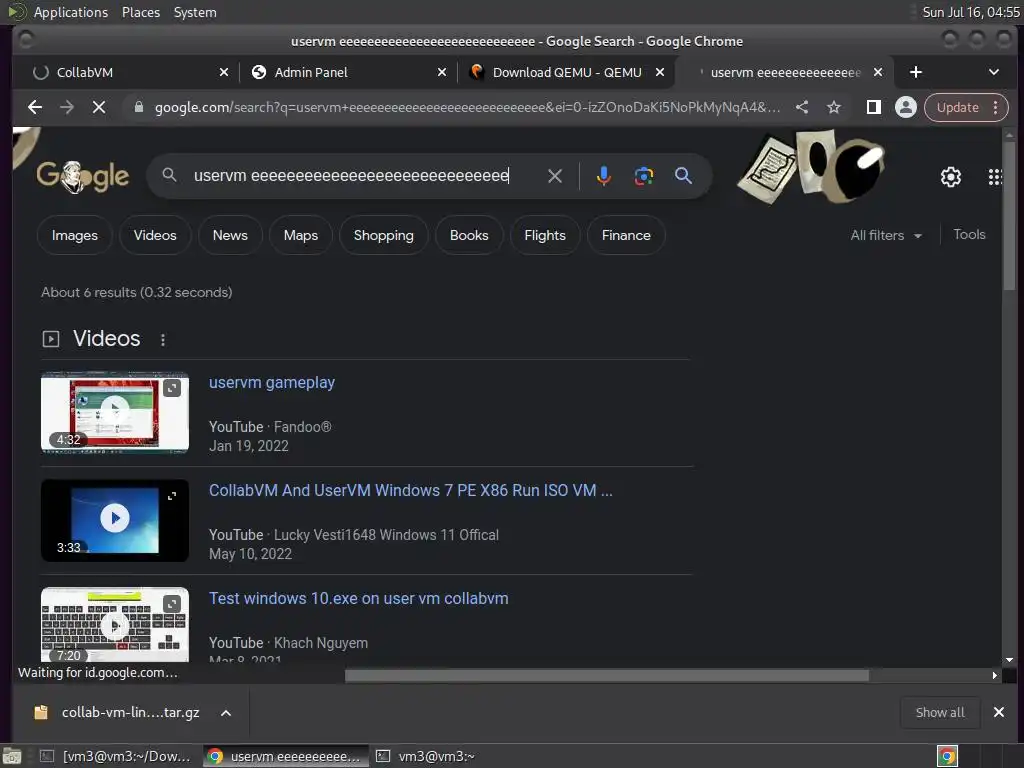Open 'Test windows 10.exe on user vm' link
Screen dimensions: 1024x768
(359, 598)
